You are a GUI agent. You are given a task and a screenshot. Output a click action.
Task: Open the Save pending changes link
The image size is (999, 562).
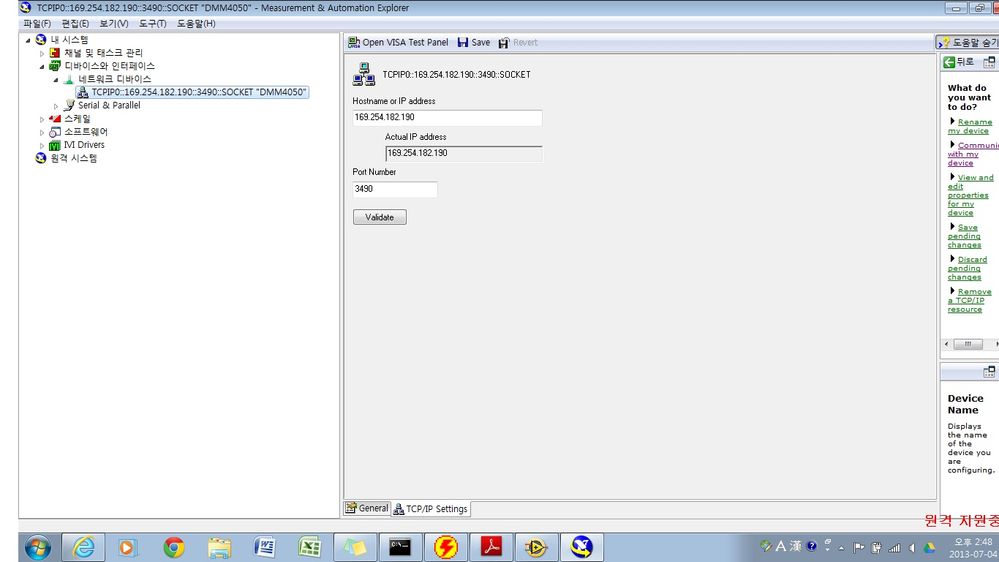(964, 236)
